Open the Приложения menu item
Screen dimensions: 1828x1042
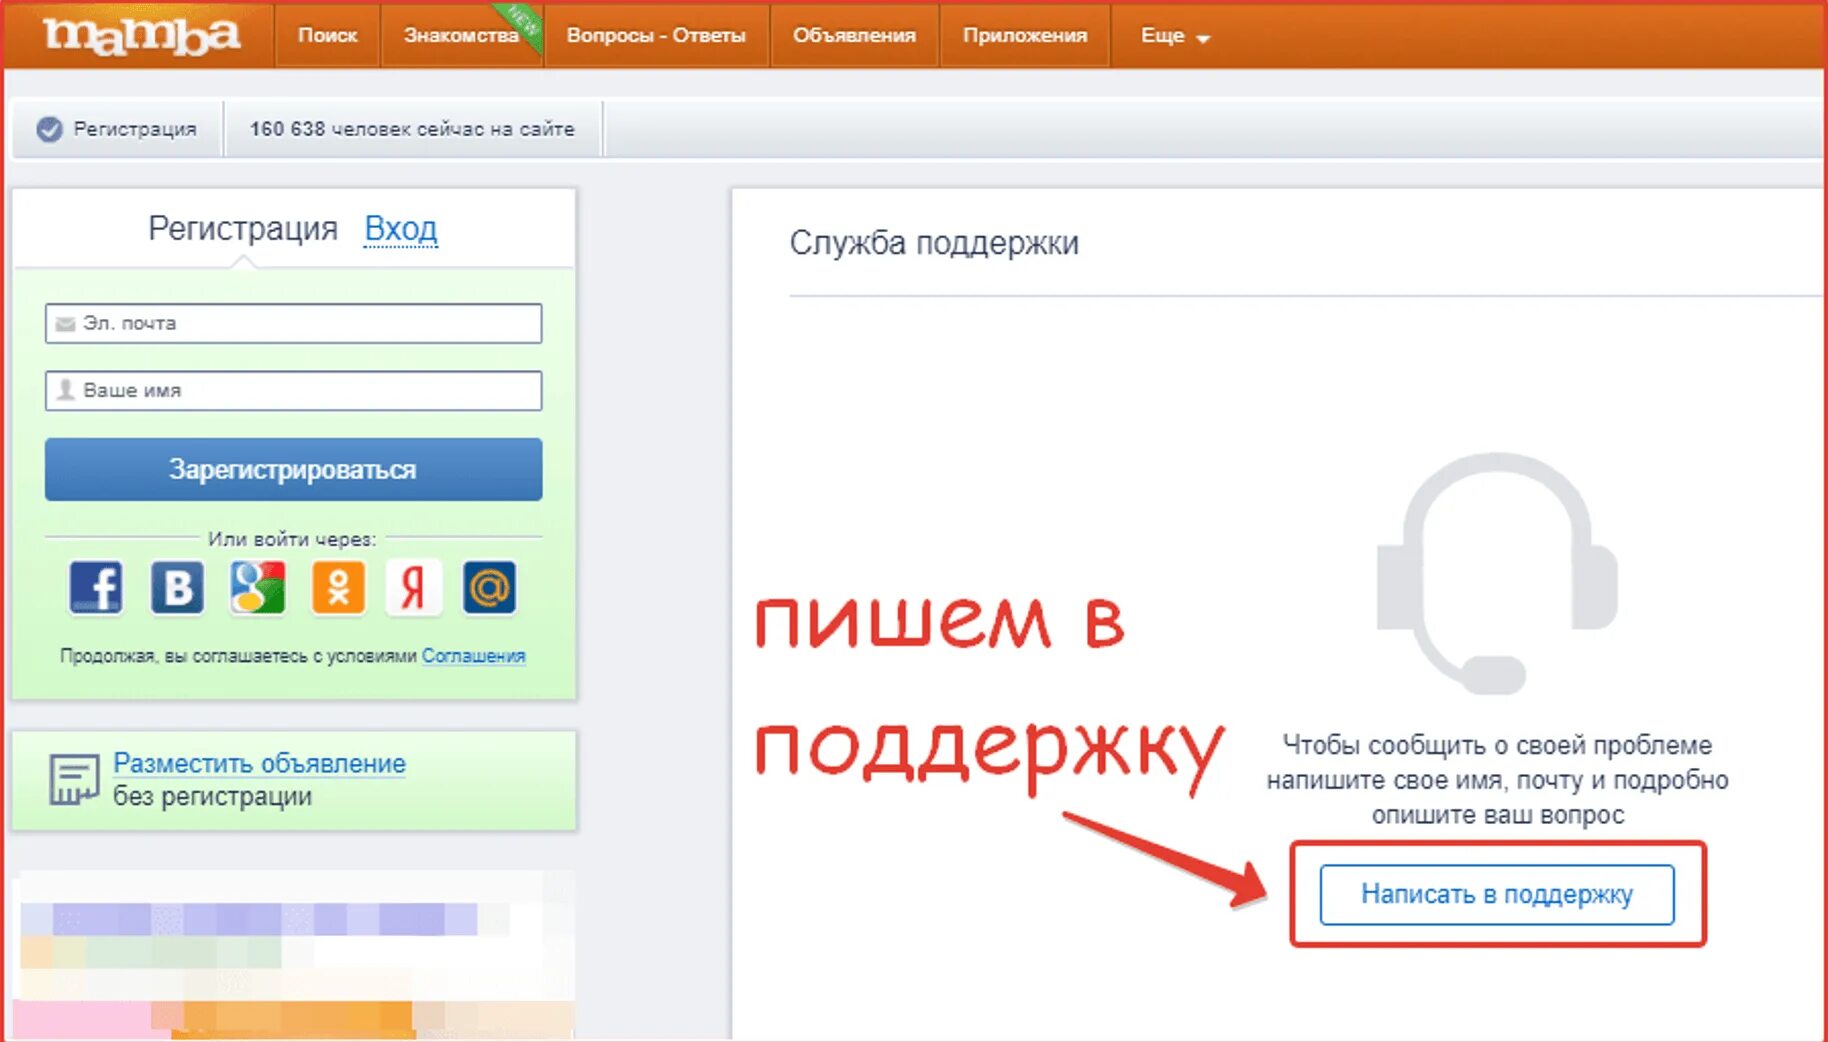(1025, 35)
